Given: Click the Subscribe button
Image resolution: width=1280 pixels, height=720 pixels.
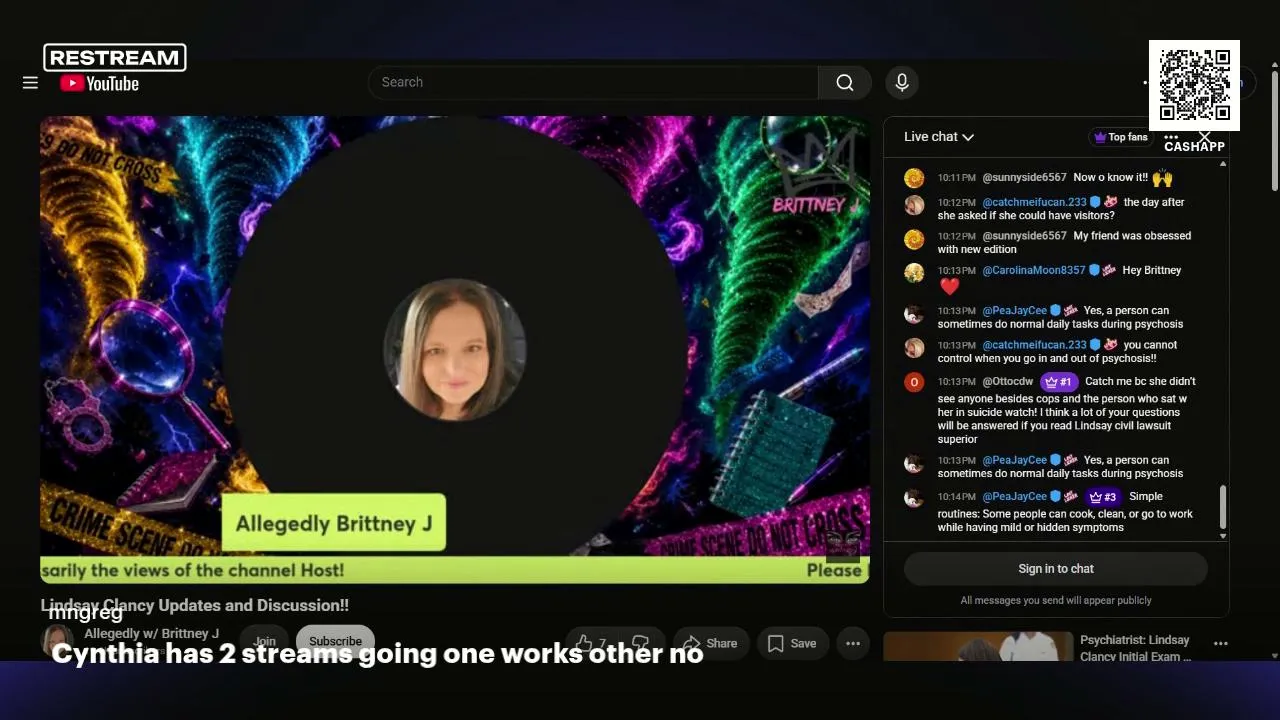Looking at the screenshot, I should pyautogui.click(x=335, y=642).
